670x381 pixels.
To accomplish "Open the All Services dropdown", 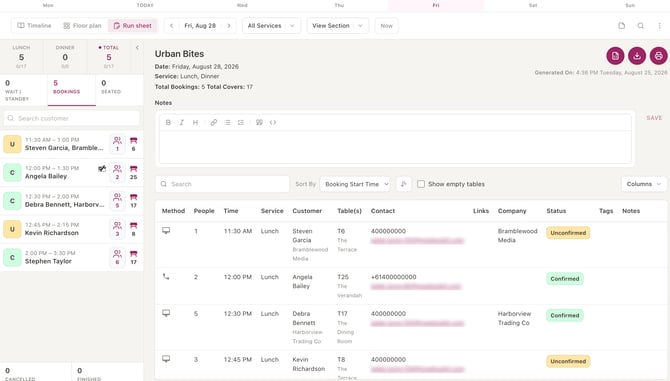I will click(271, 26).
